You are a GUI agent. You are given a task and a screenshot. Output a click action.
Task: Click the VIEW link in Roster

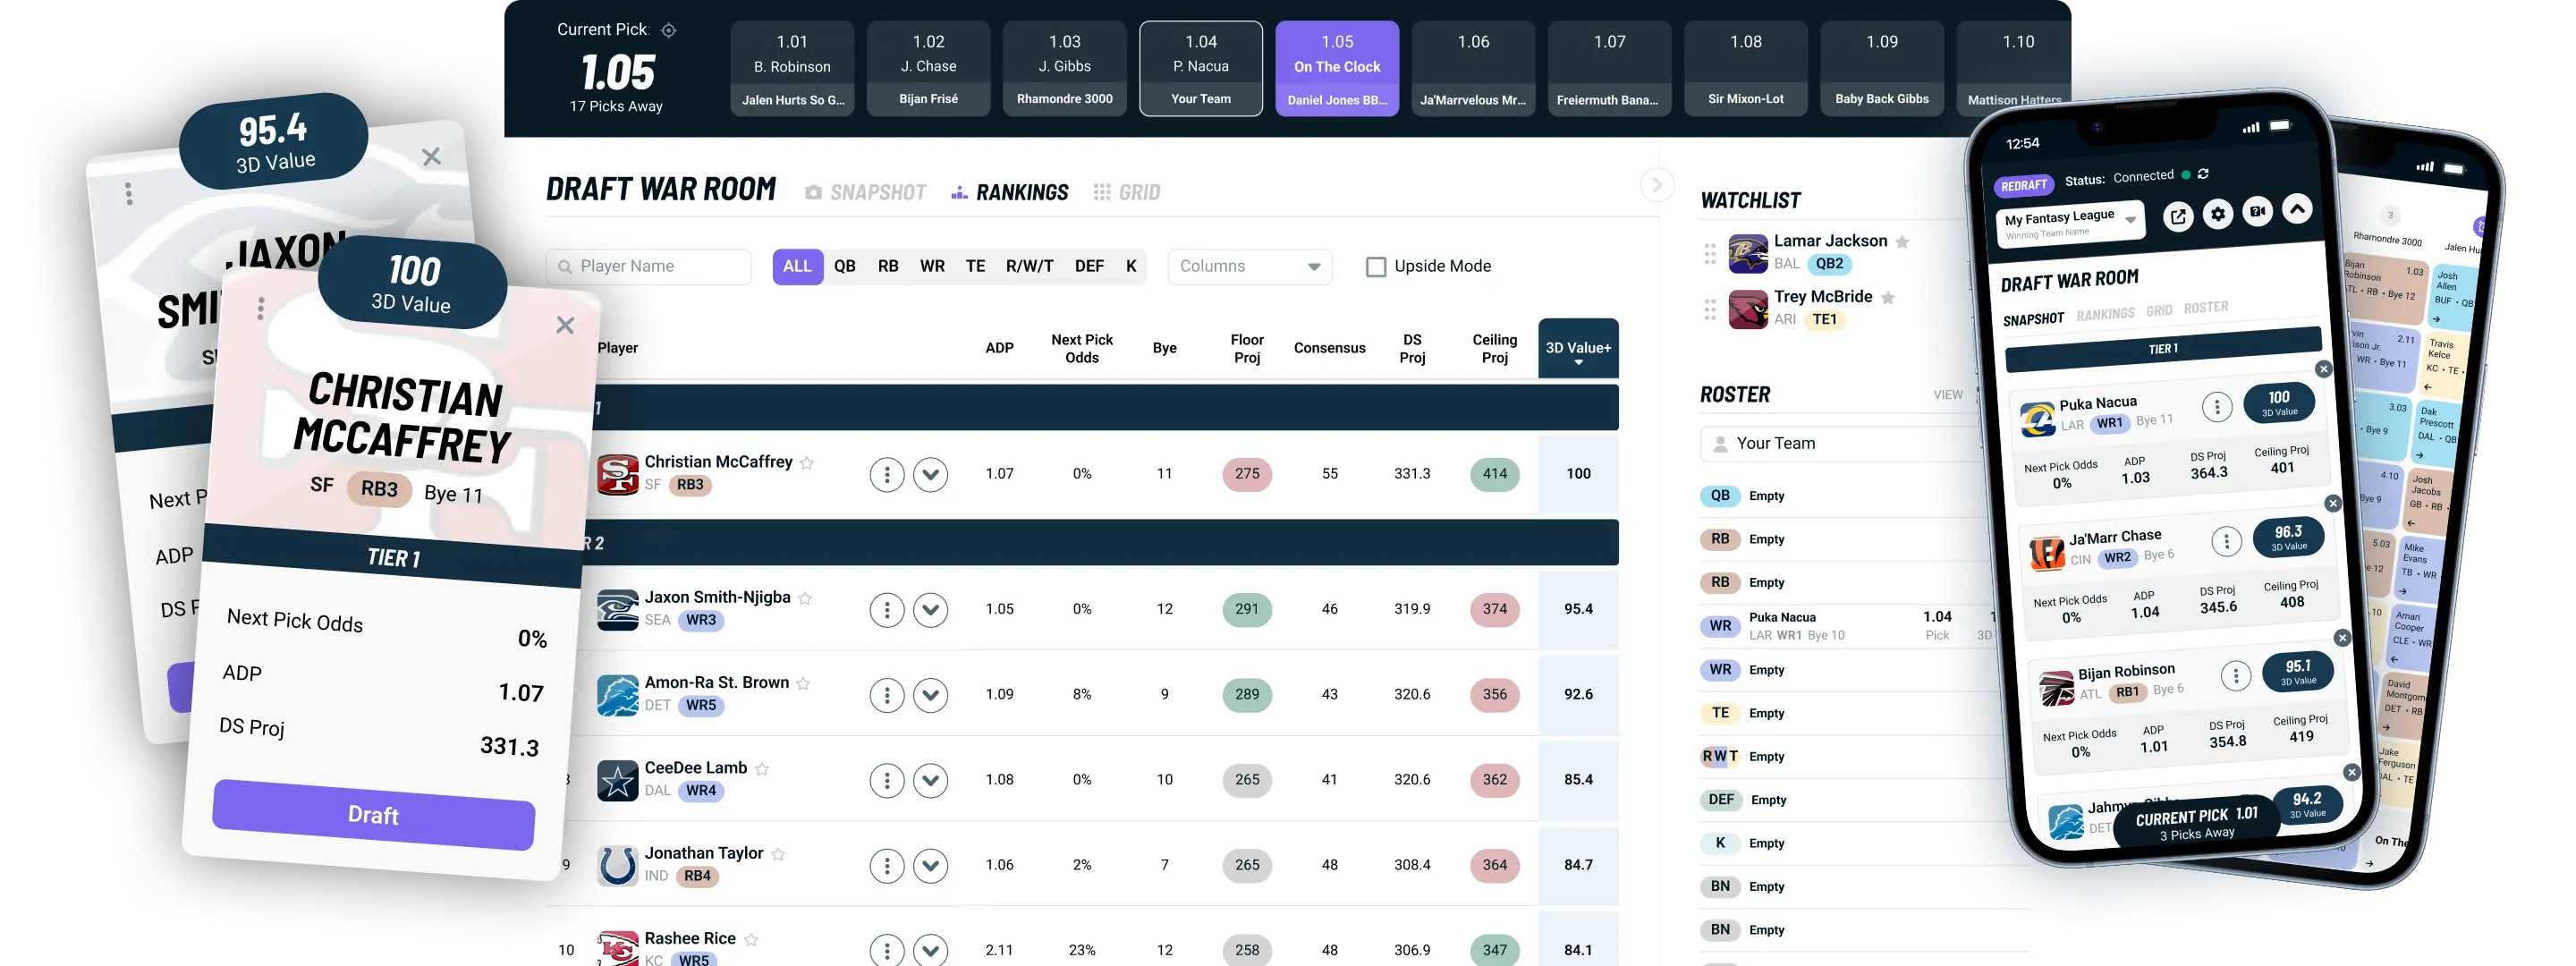[1948, 395]
